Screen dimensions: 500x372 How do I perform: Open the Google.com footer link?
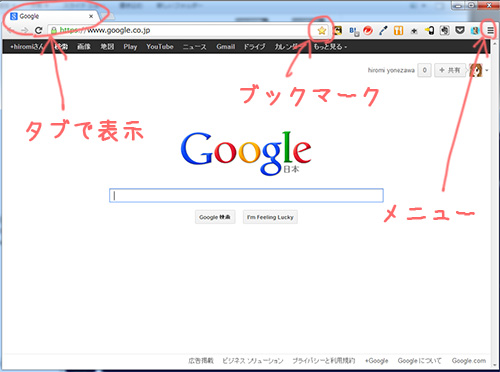click(x=469, y=361)
